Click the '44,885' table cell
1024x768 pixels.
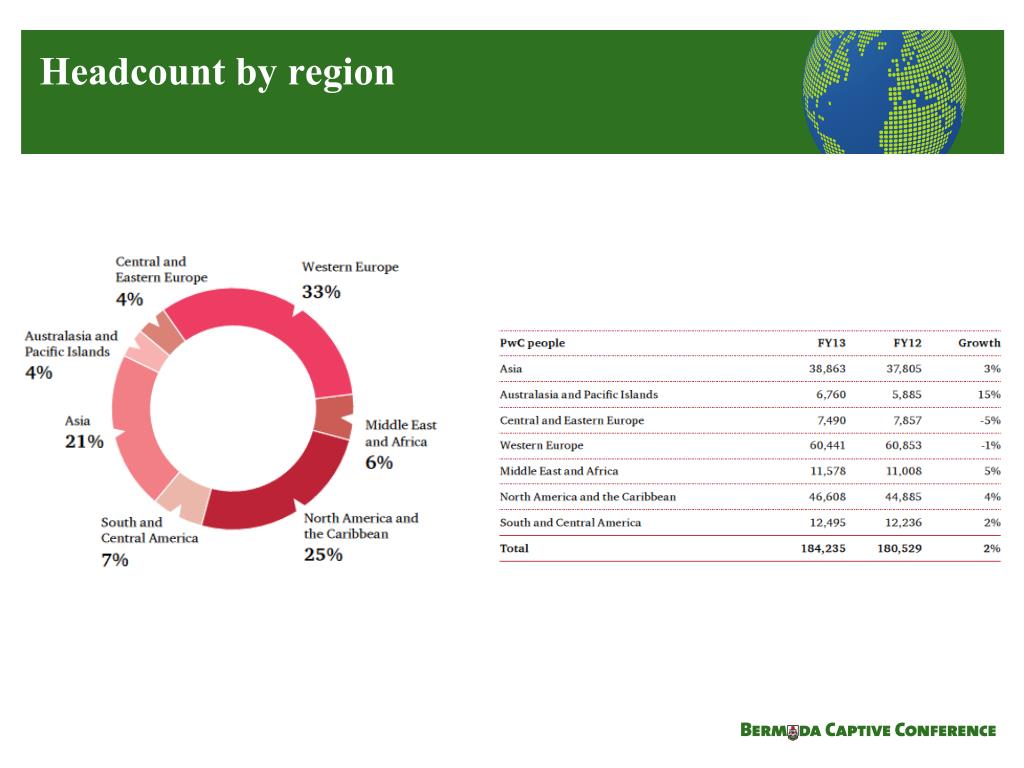[x=904, y=497]
